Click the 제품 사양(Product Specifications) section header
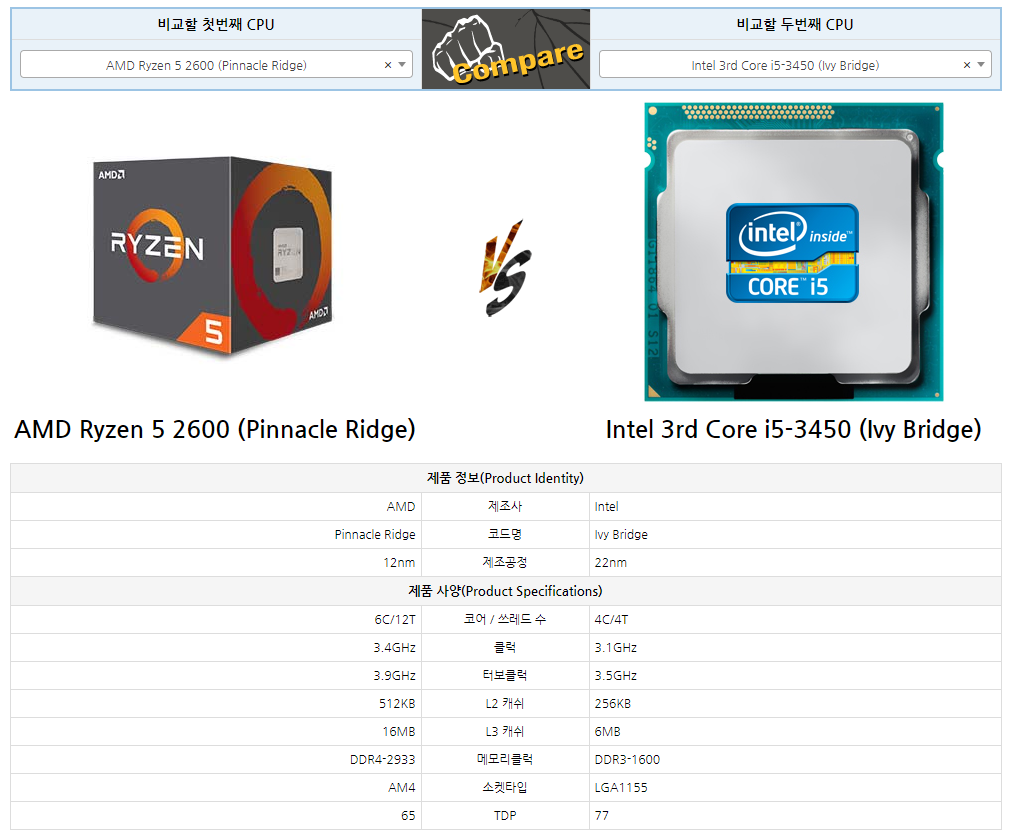The width and height of the screenshot is (1011, 840). pyautogui.click(x=505, y=591)
